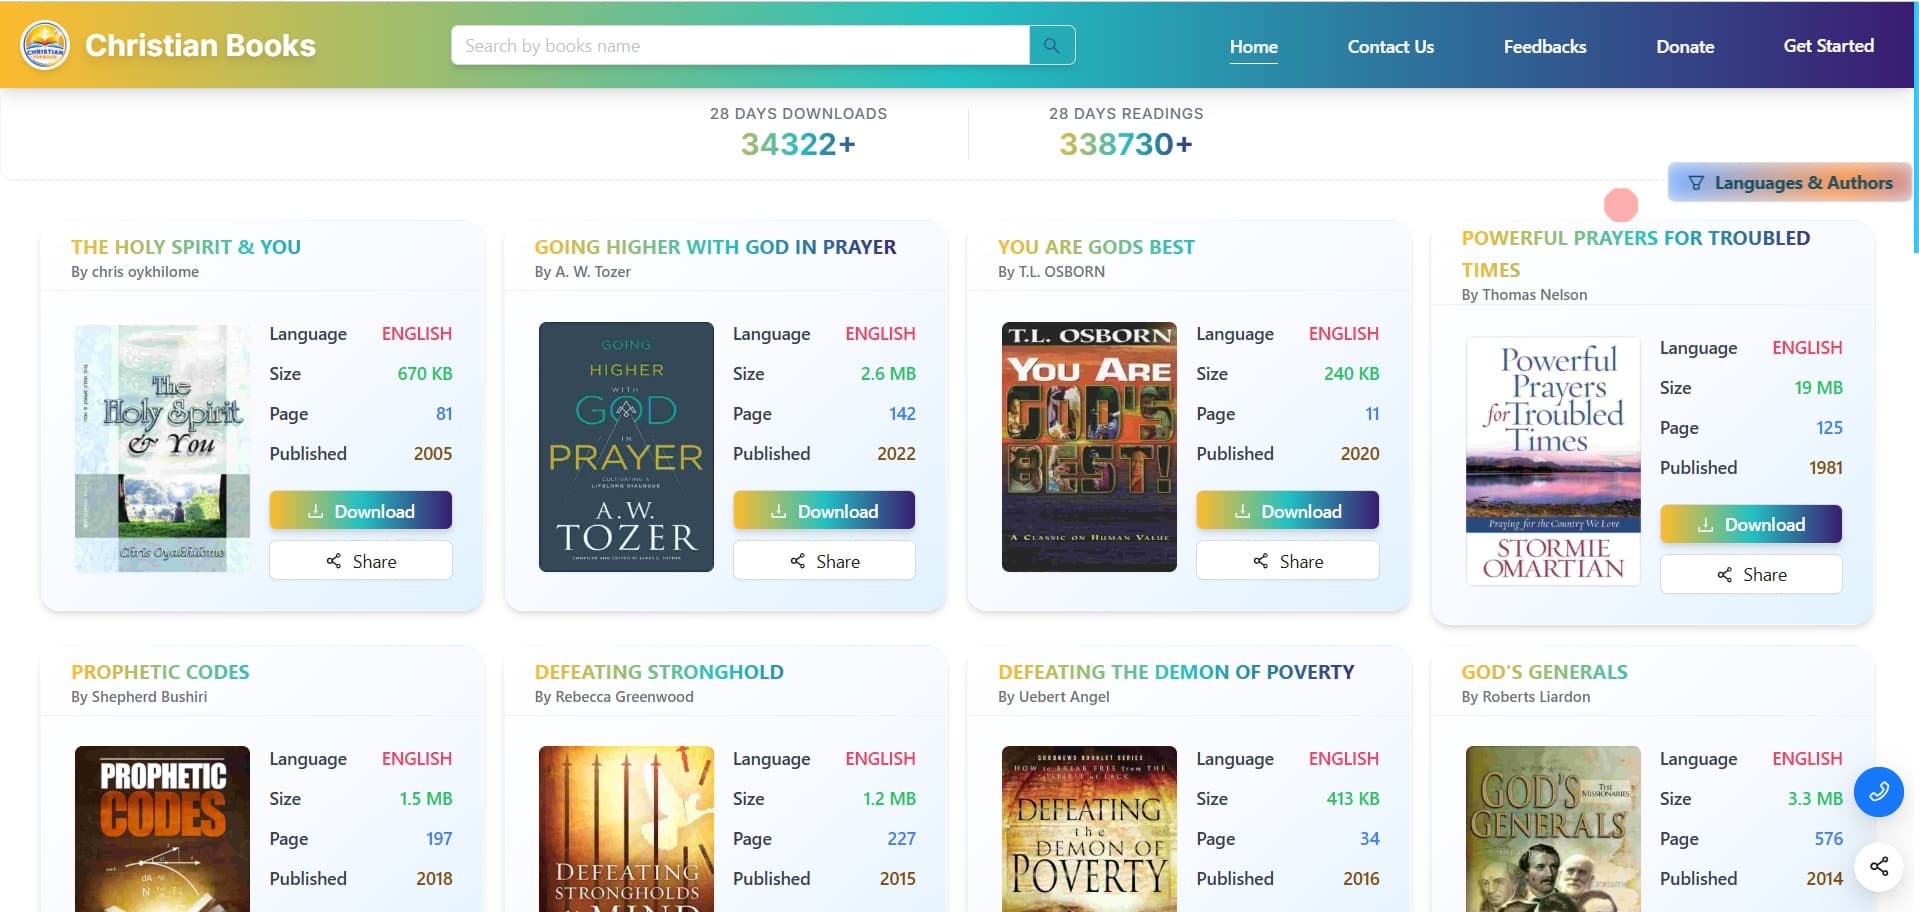Click the search magnifier button

point(1052,45)
